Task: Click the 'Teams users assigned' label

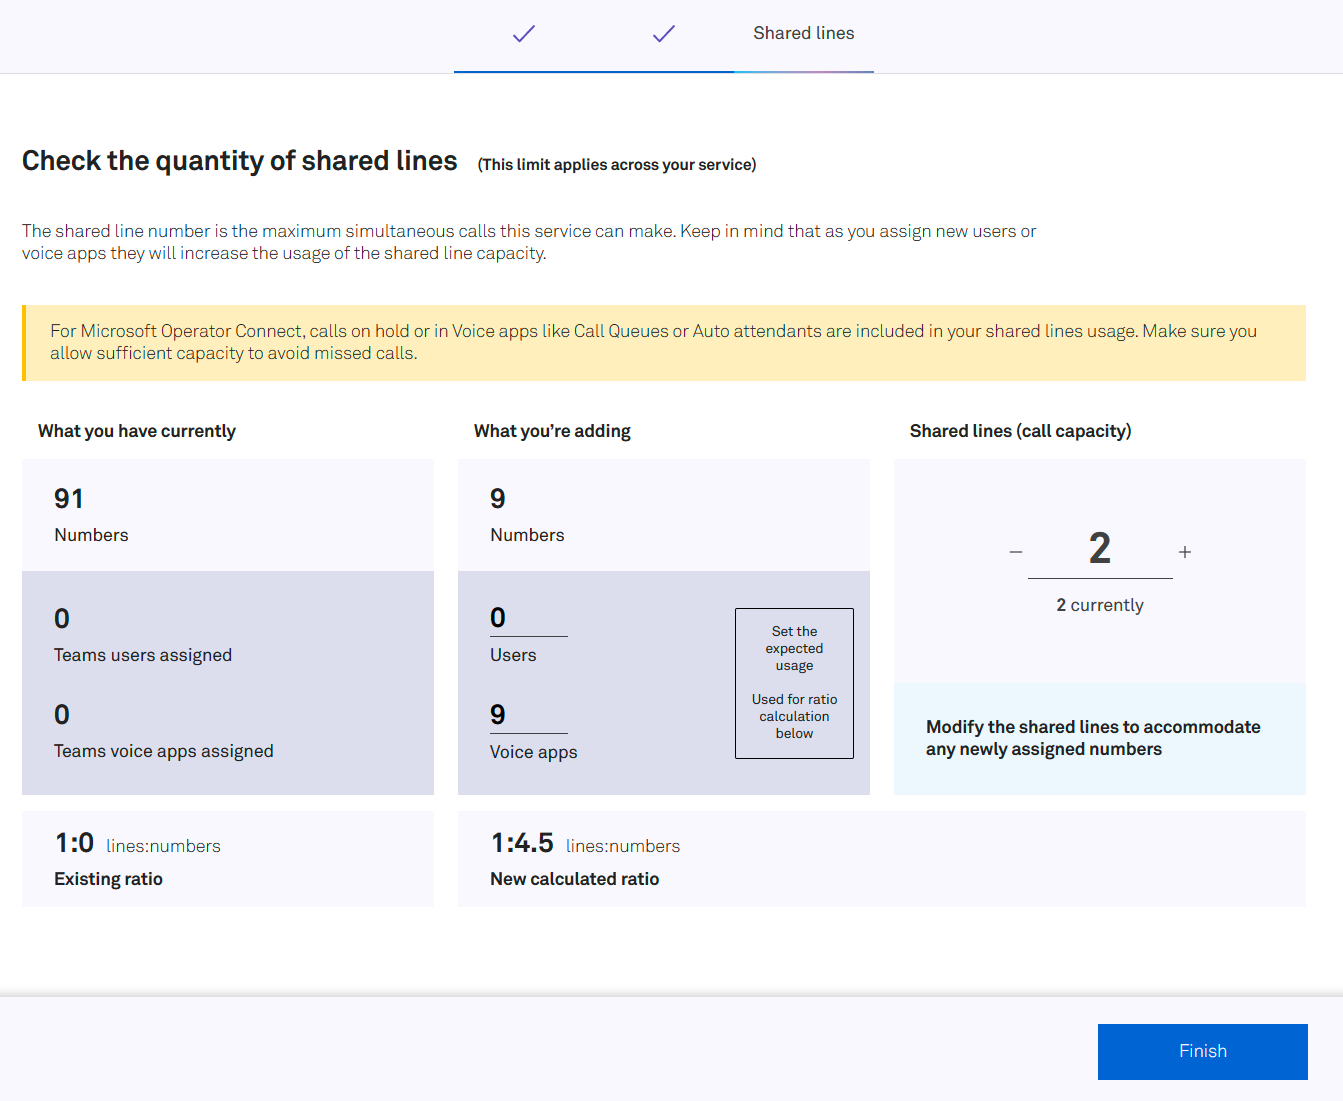Action: pyautogui.click(x=143, y=655)
